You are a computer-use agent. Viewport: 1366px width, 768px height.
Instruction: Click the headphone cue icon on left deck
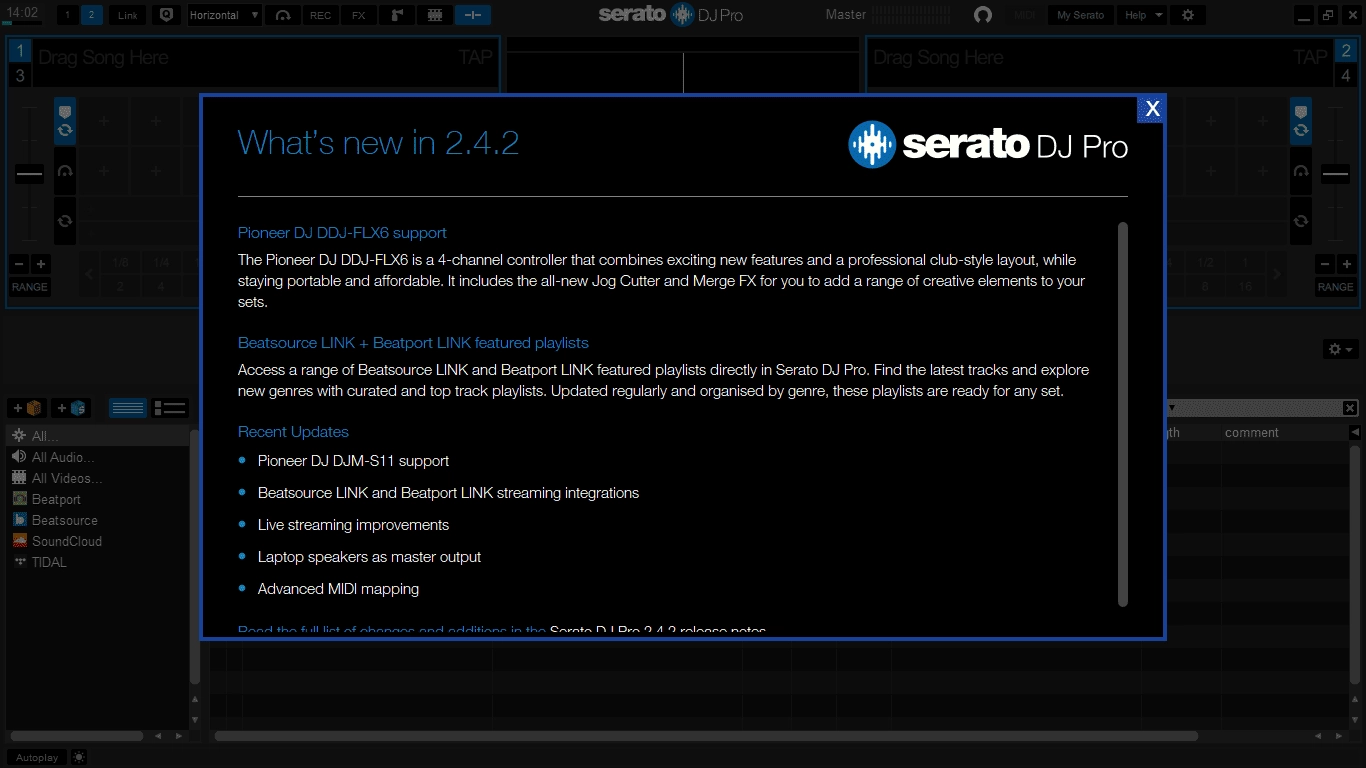[x=65, y=171]
